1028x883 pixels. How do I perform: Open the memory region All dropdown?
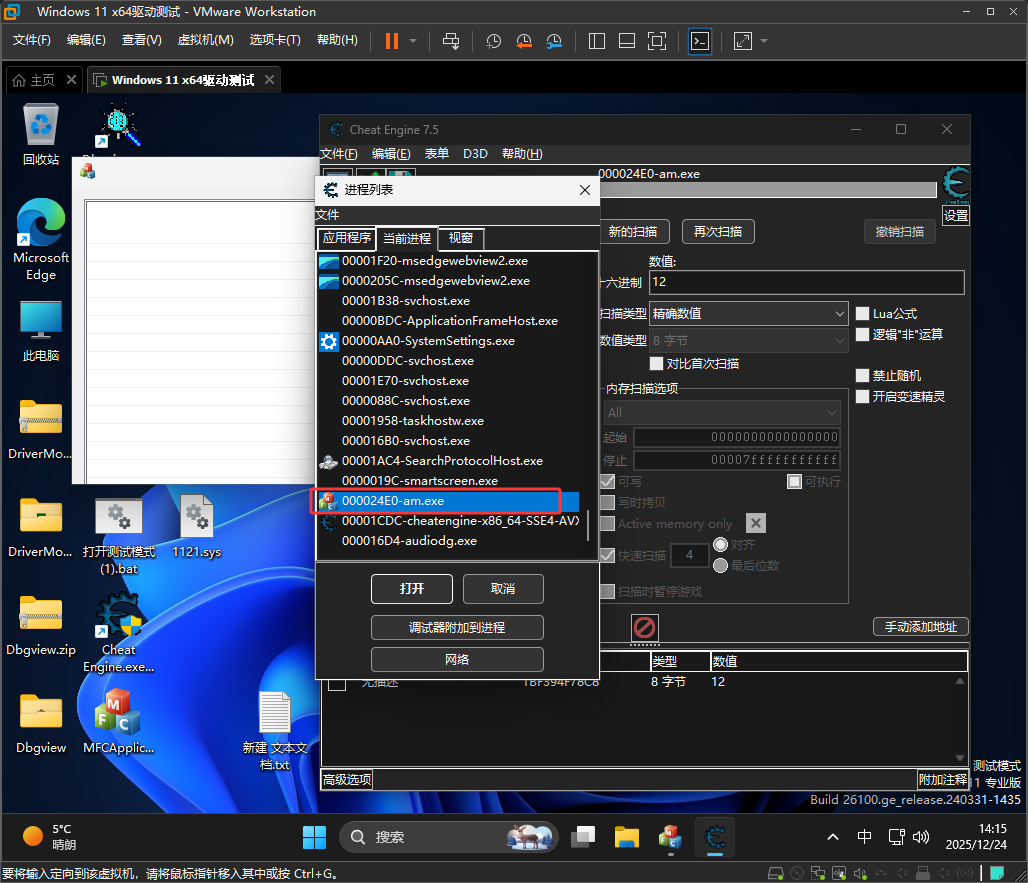[x=722, y=412]
